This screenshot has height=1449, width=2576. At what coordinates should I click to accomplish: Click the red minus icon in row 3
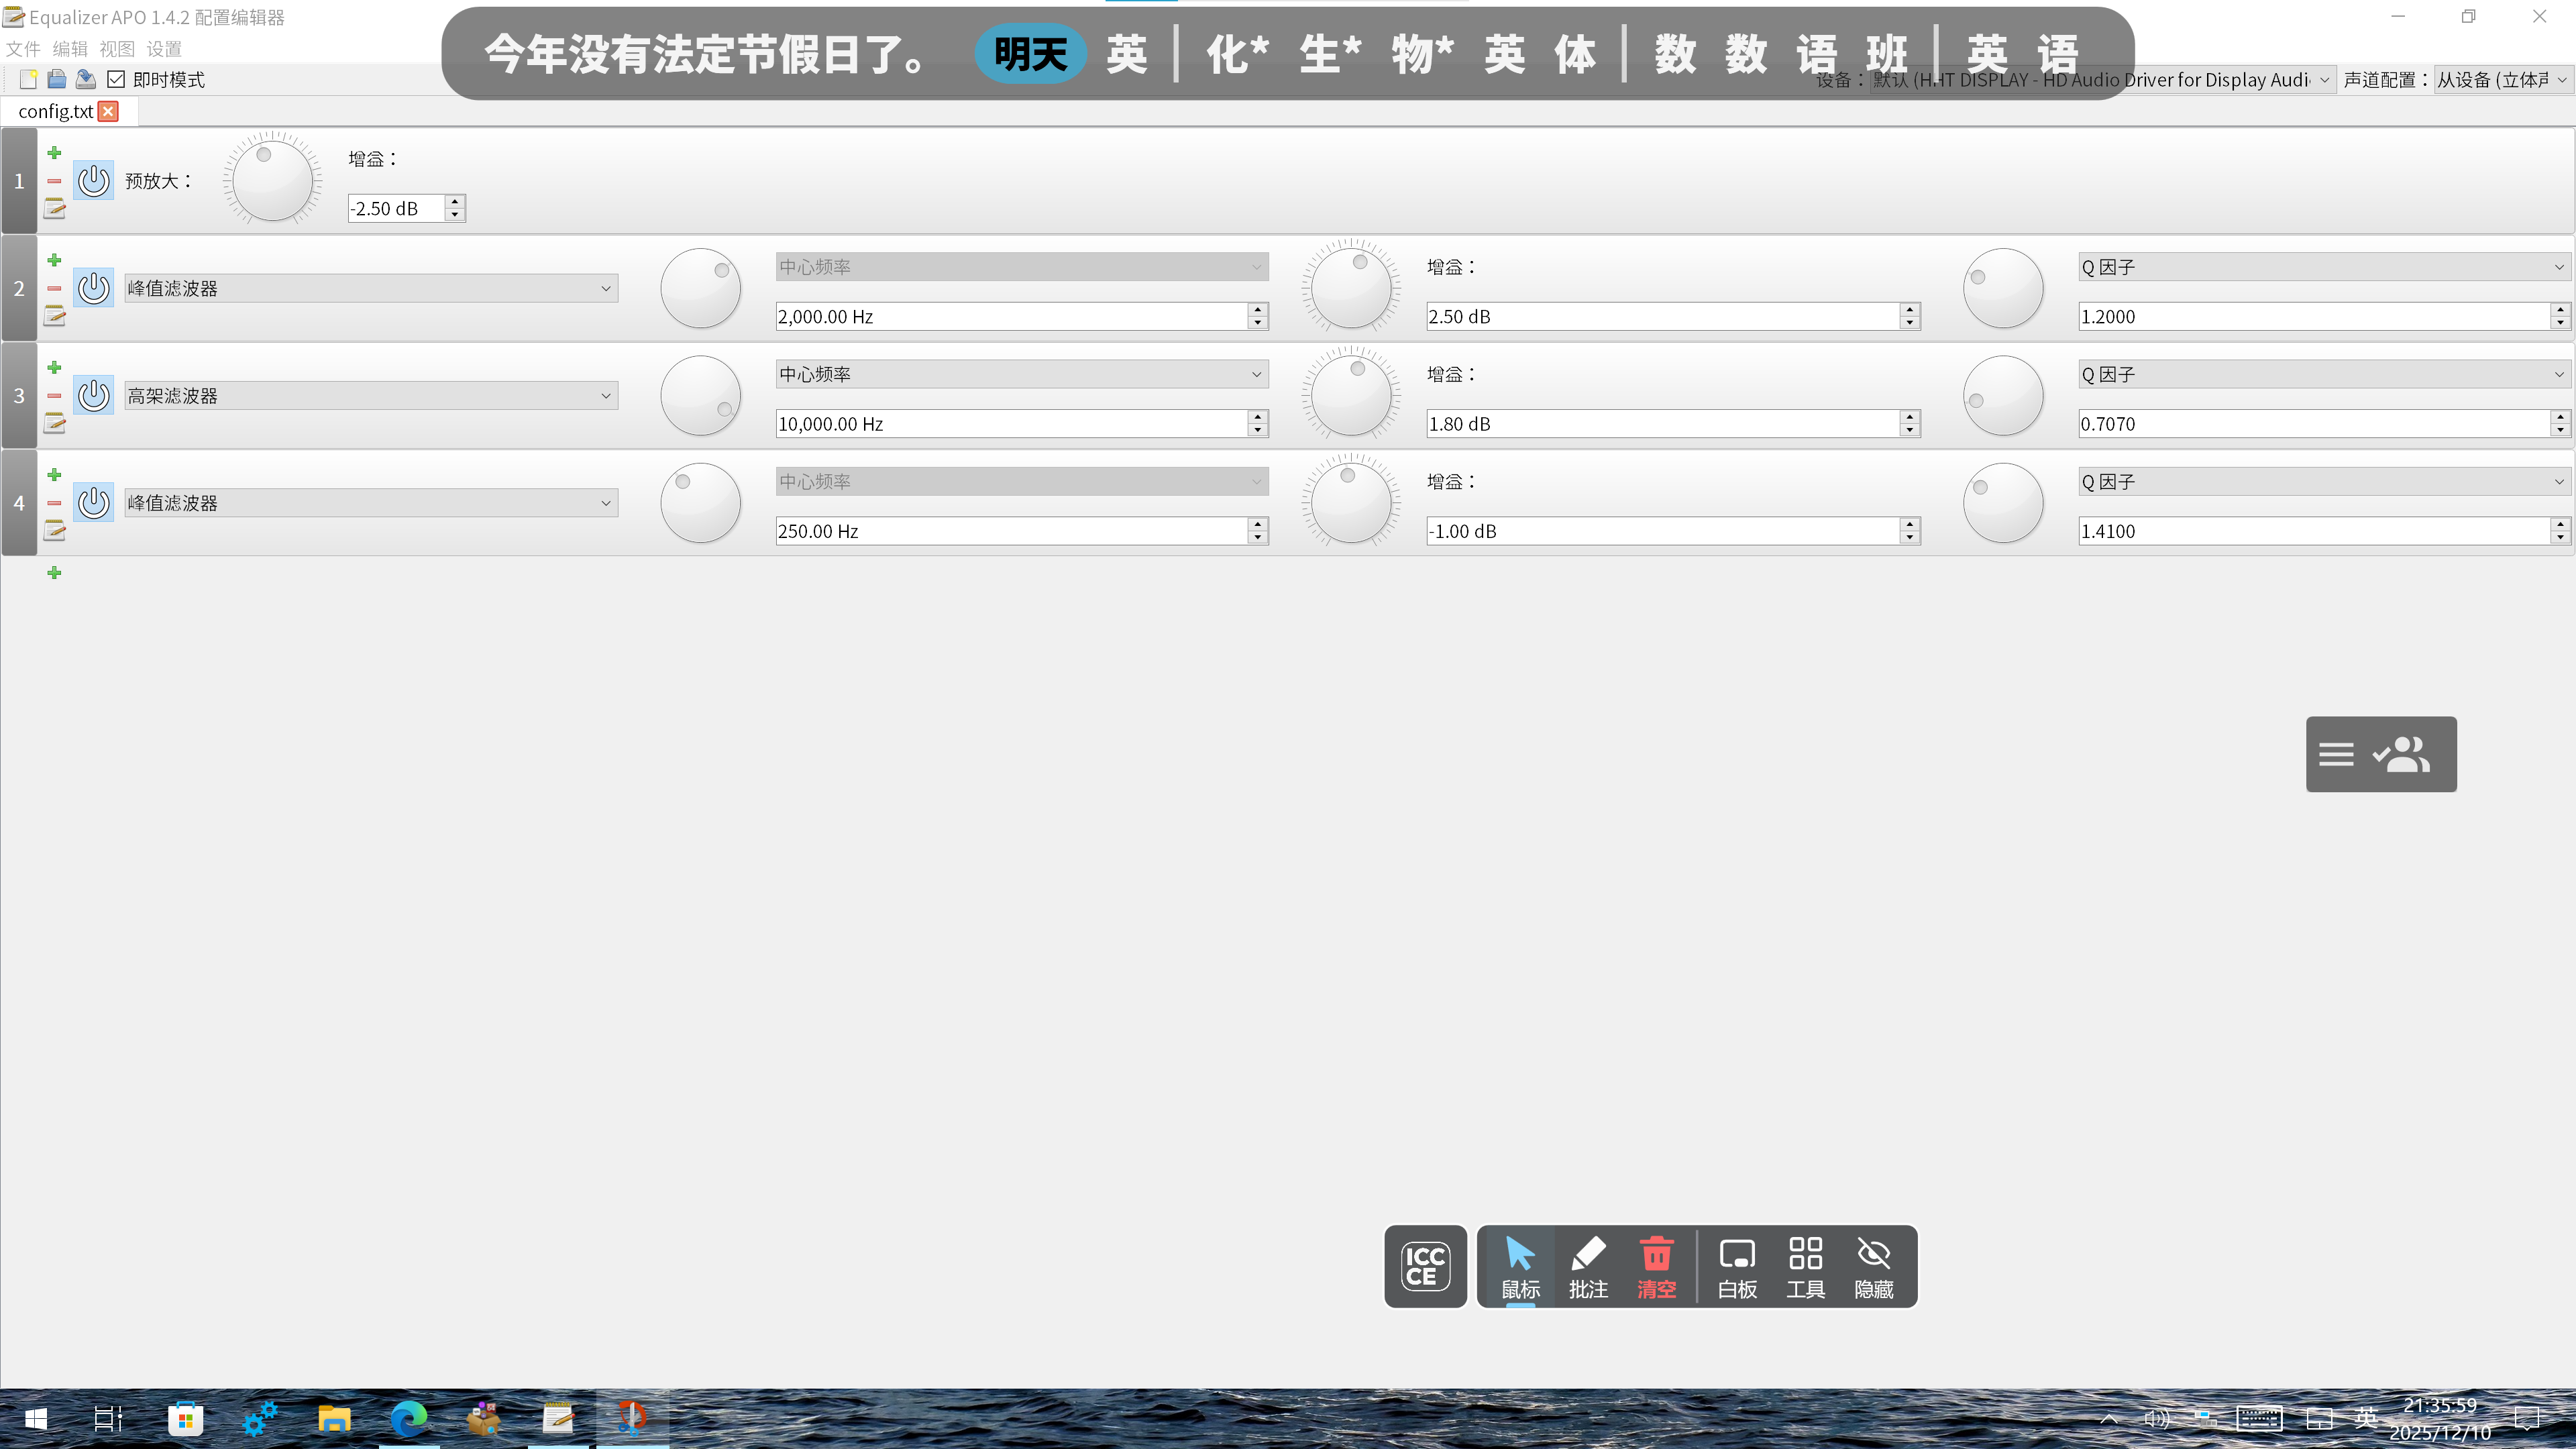(x=54, y=396)
